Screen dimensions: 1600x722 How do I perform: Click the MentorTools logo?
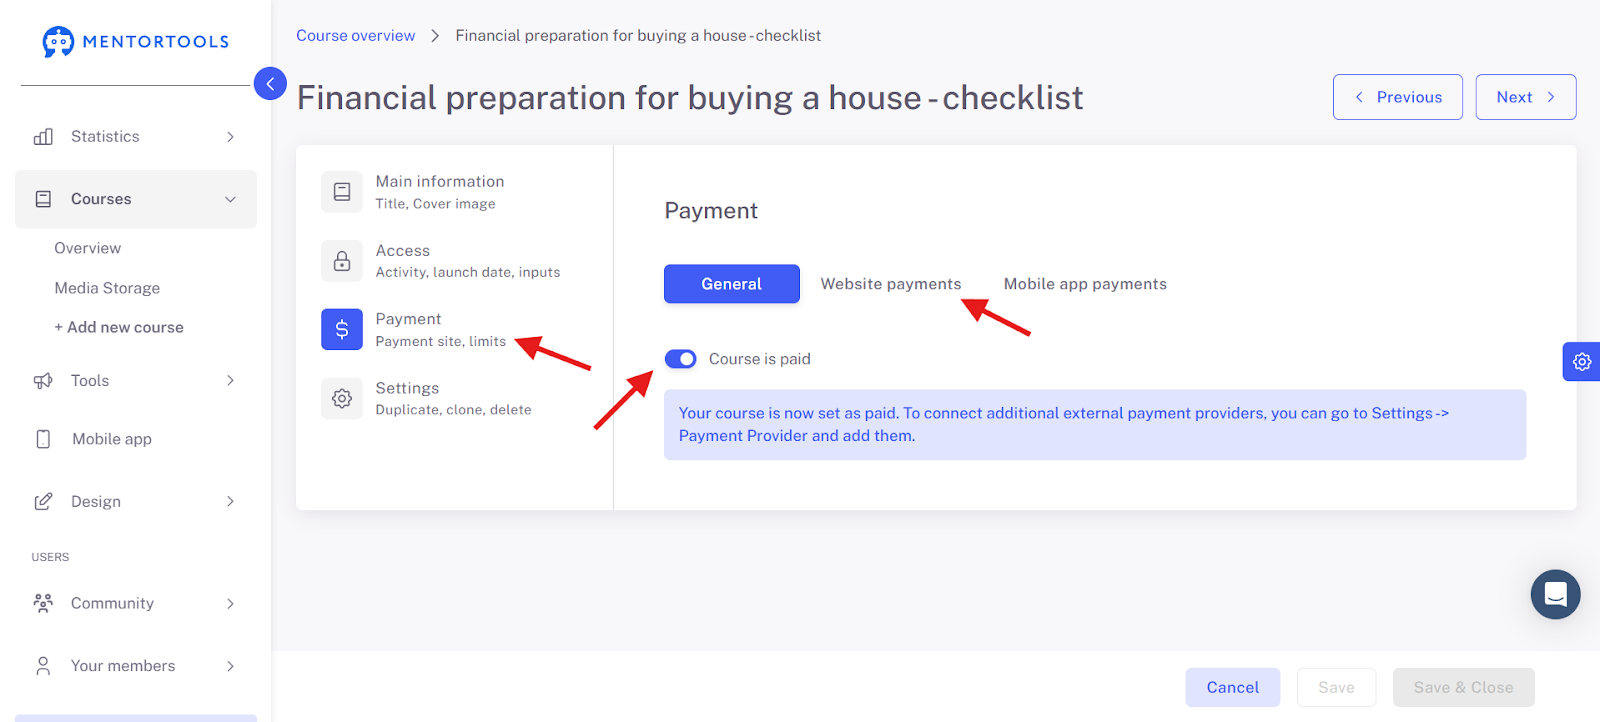[x=136, y=42]
